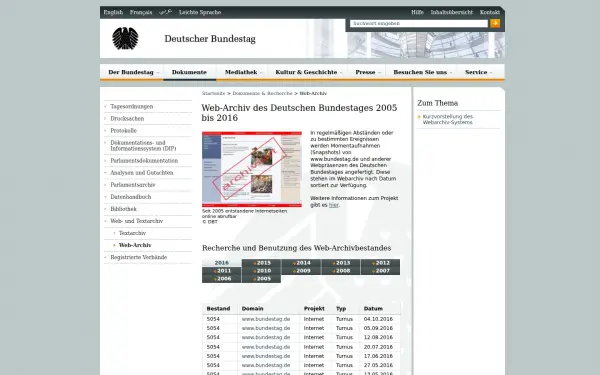Open Kurzvorstellung des Webarchiv-Systems link

click(448, 119)
